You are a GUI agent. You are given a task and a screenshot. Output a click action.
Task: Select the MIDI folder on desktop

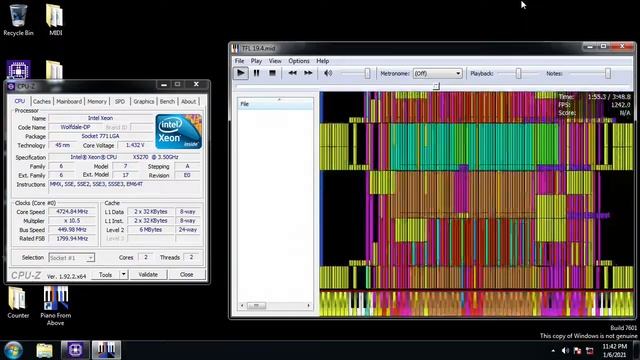(x=55, y=20)
